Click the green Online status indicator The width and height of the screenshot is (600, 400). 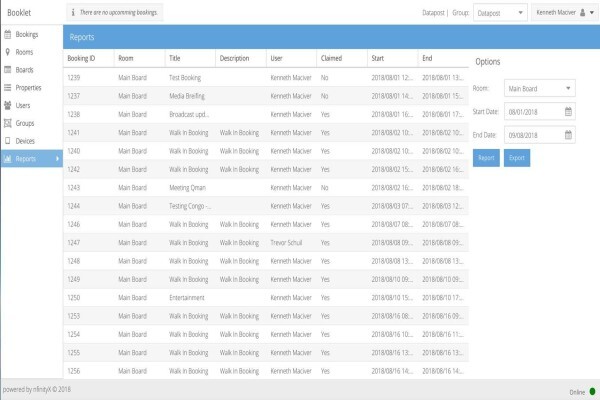pos(592,391)
